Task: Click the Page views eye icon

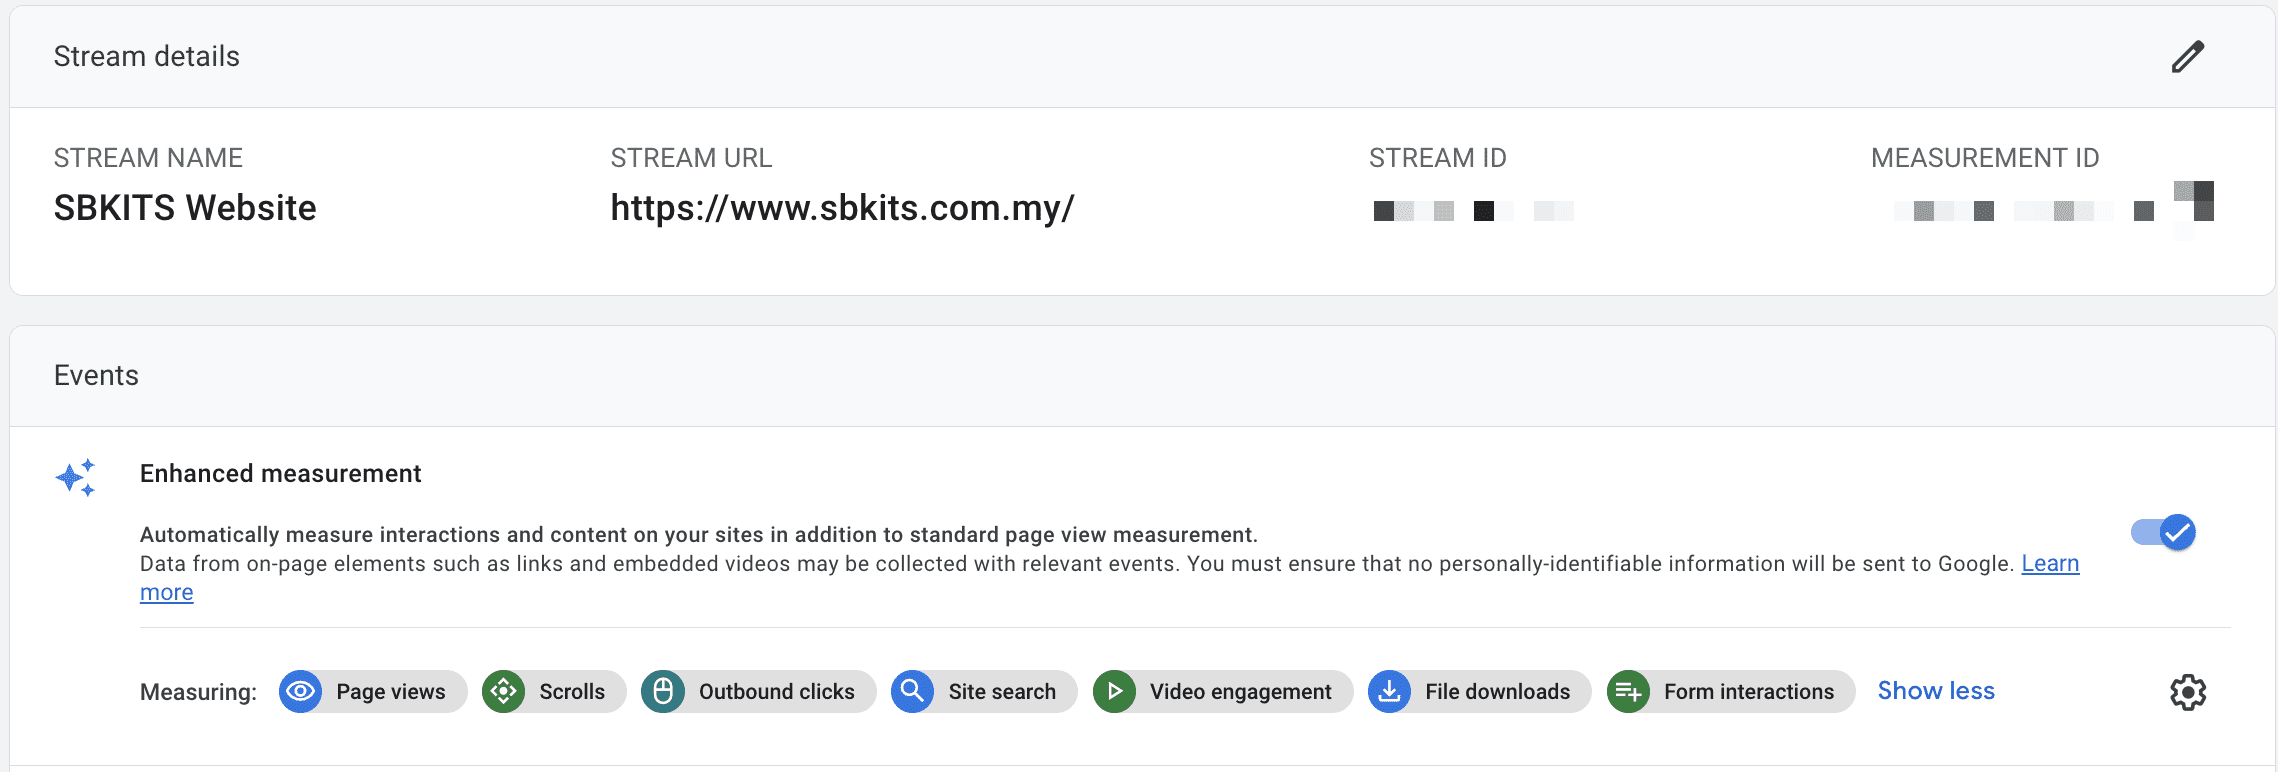Action: (300, 691)
